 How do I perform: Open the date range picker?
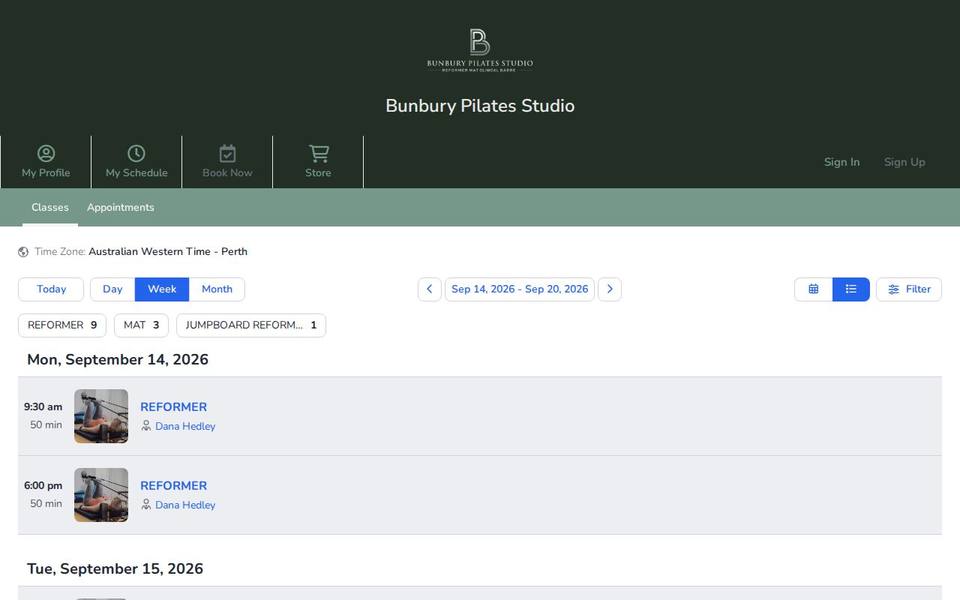coord(520,289)
